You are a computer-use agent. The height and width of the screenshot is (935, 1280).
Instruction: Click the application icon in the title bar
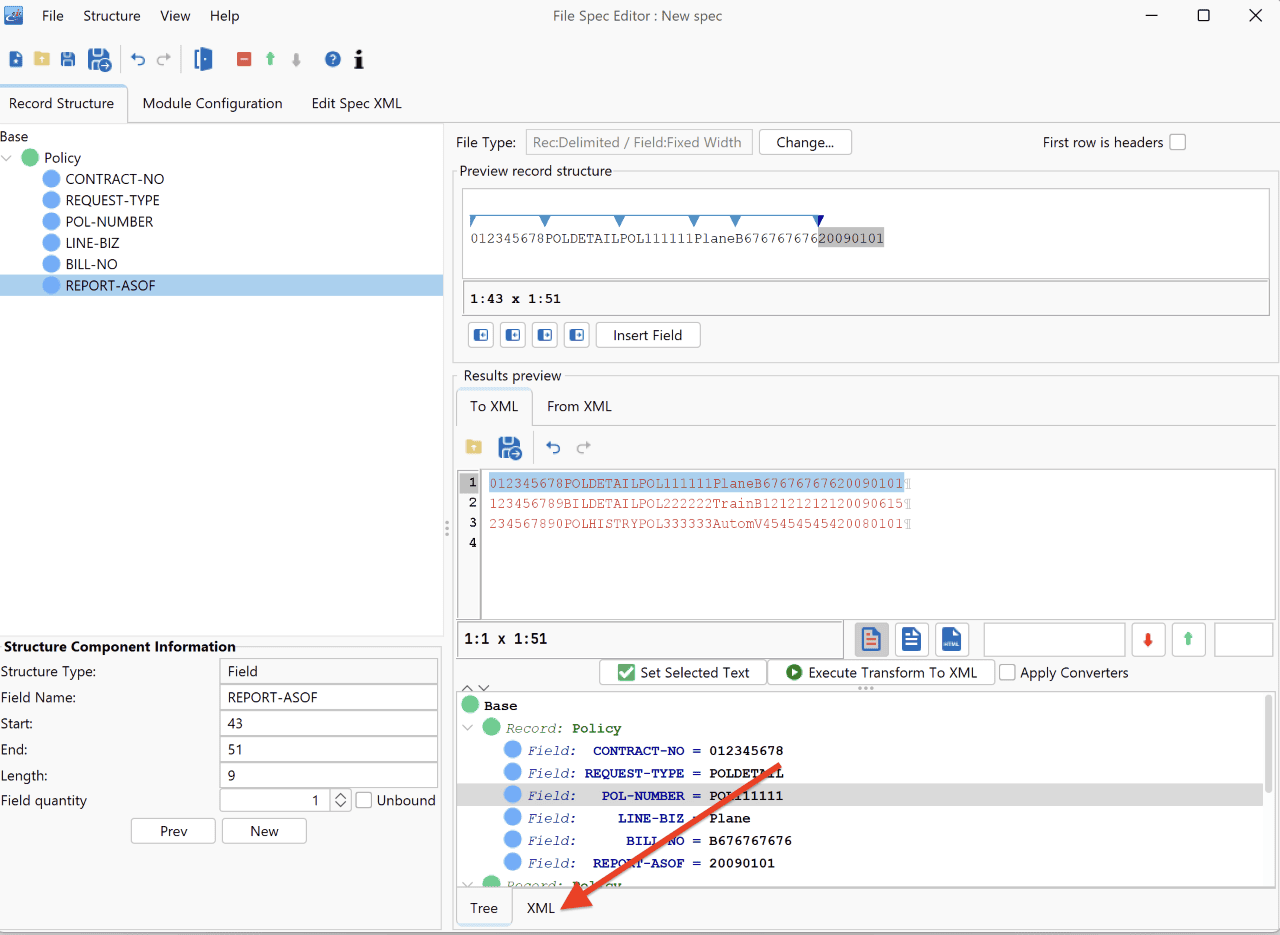point(14,15)
